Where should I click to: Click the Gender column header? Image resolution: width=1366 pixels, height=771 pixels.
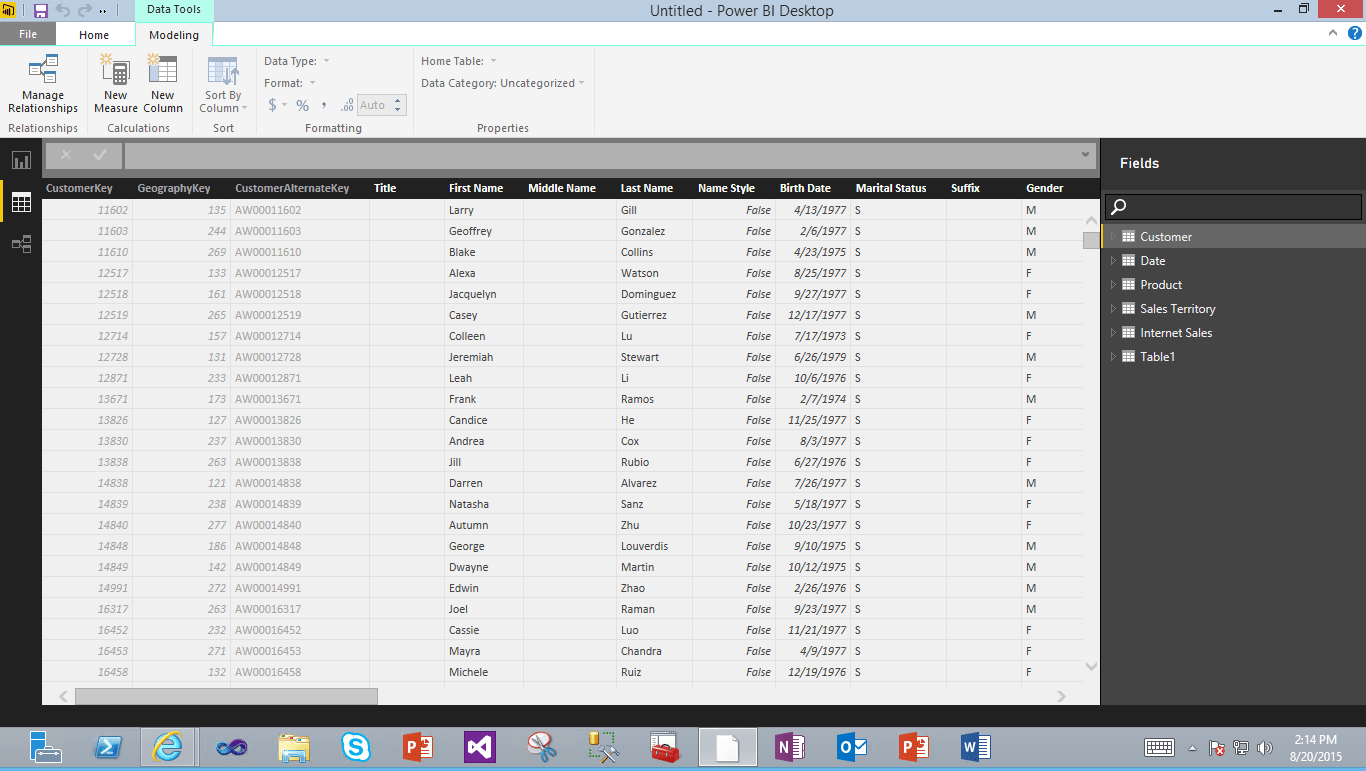pyautogui.click(x=1044, y=188)
